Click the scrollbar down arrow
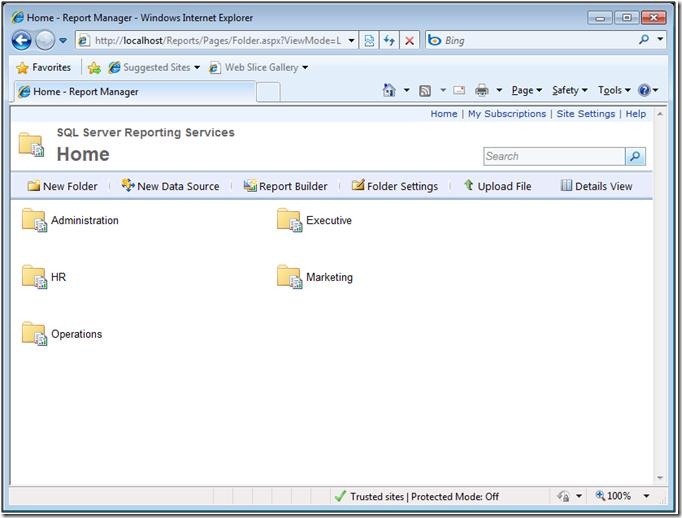 tap(660, 478)
